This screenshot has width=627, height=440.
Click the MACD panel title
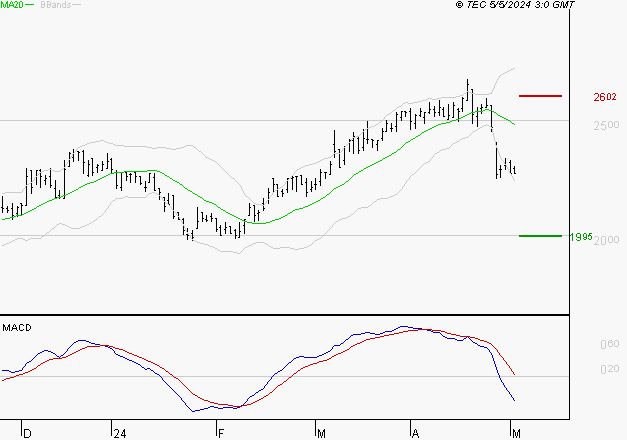[17, 328]
